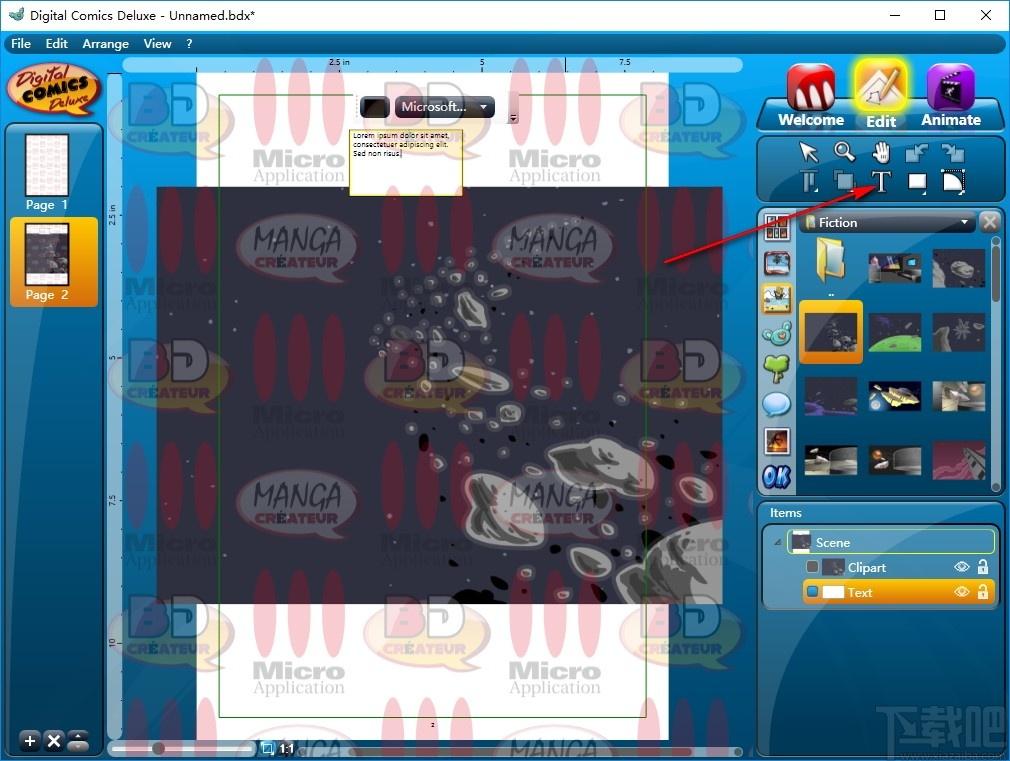
Task: Choose the control room scene thumbnail
Action: coord(895,269)
